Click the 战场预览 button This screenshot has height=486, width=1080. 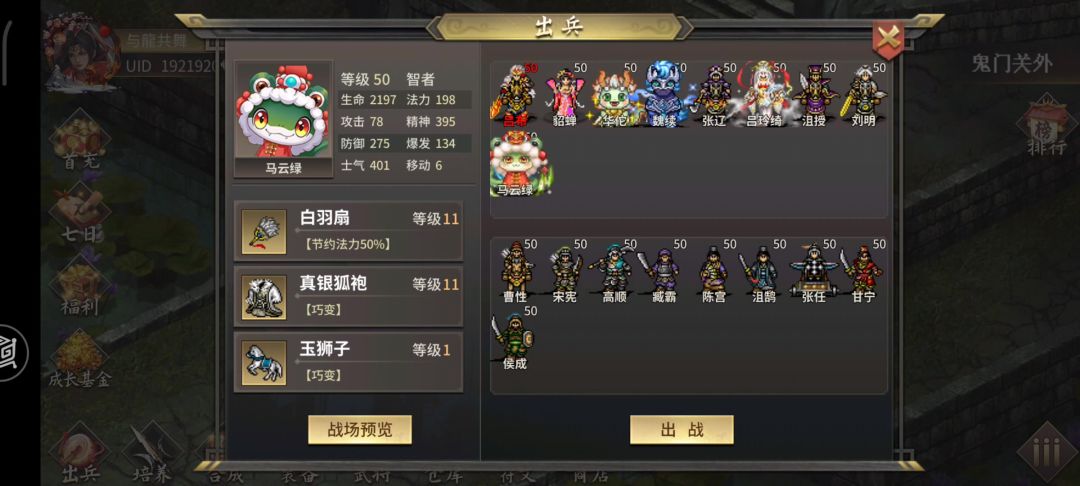(x=360, y=430)
